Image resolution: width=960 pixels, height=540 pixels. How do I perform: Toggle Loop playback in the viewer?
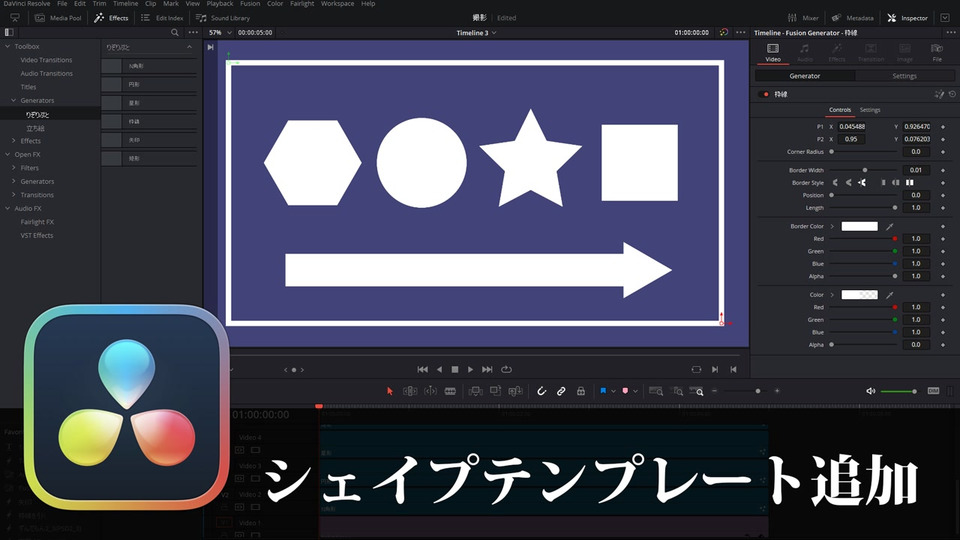[x=506, y=369]
